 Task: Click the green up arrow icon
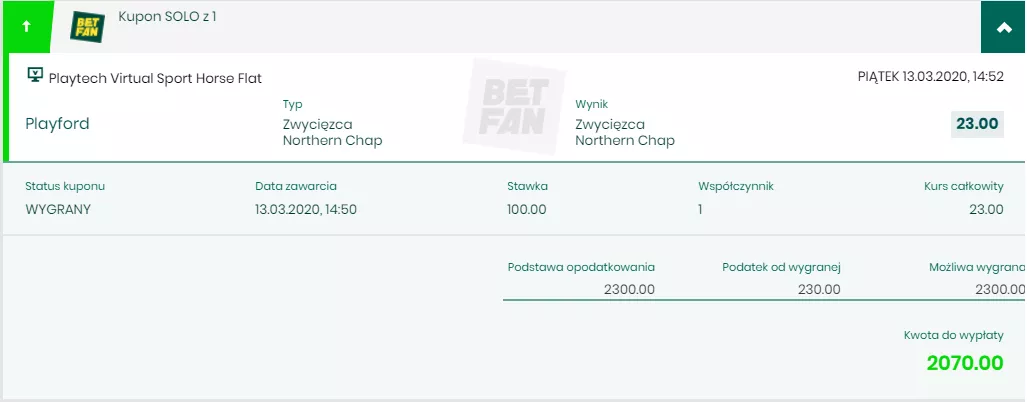pyautogui.click(x=27, y=27)
